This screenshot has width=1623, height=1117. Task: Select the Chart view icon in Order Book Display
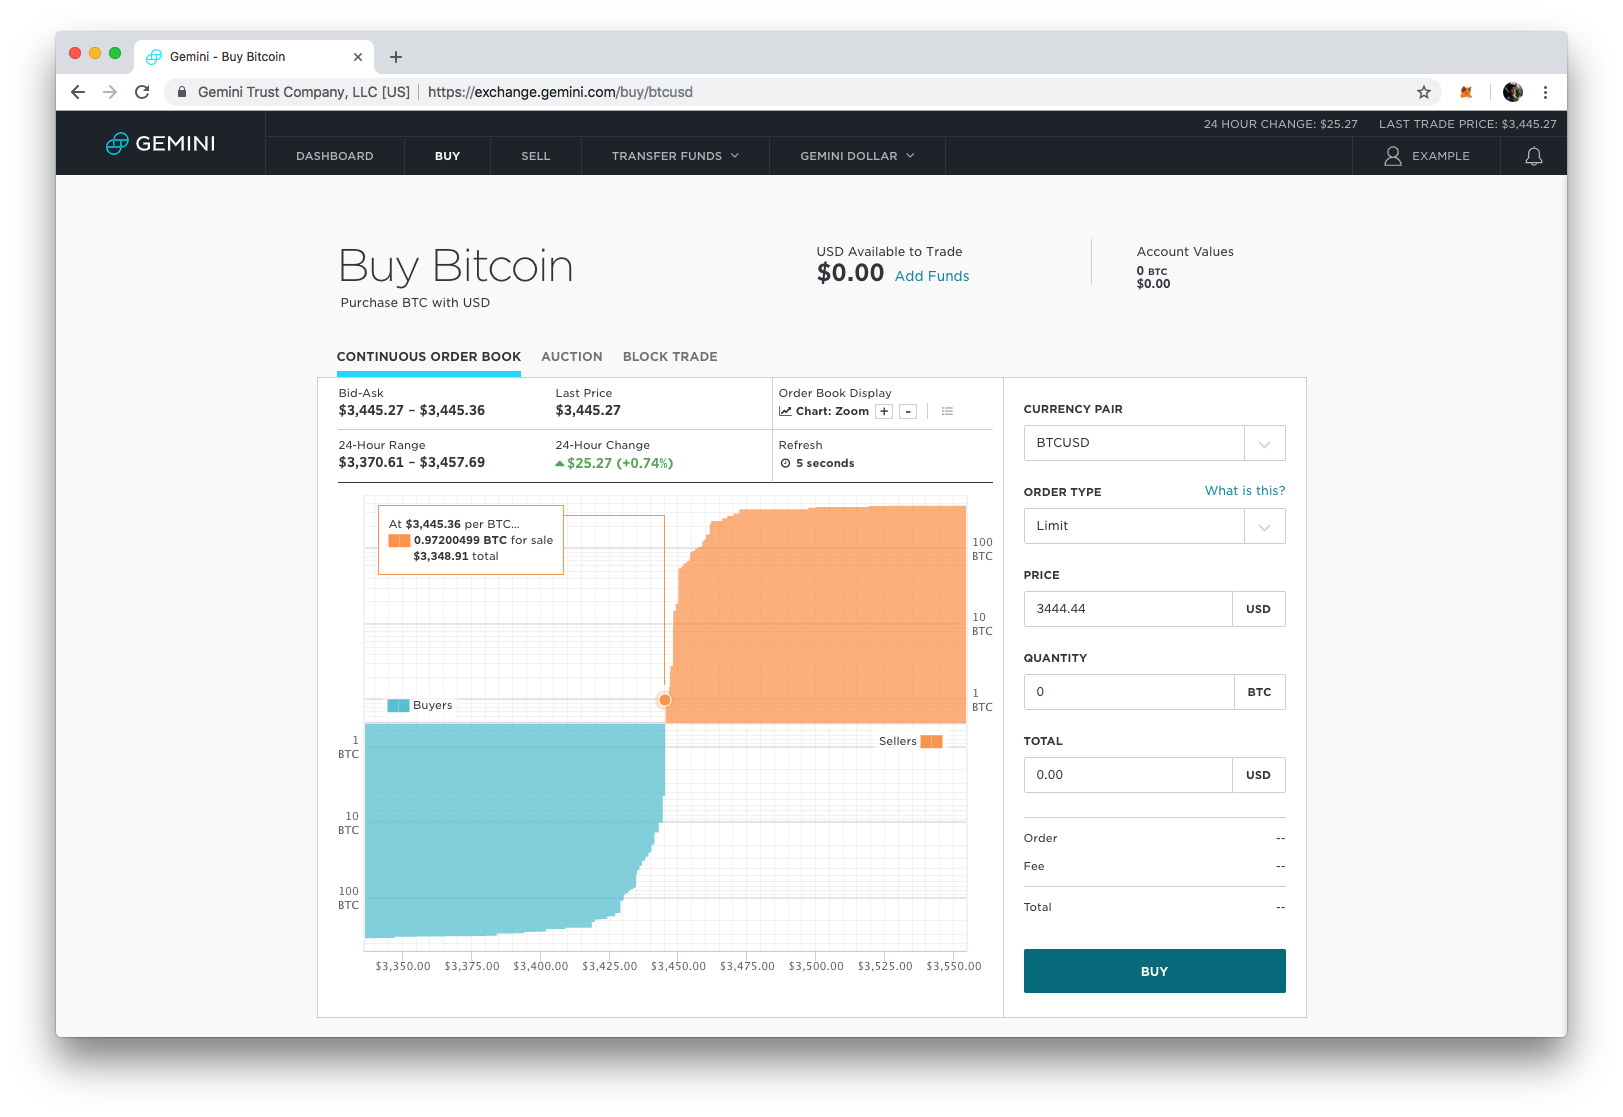coord(786,411)
